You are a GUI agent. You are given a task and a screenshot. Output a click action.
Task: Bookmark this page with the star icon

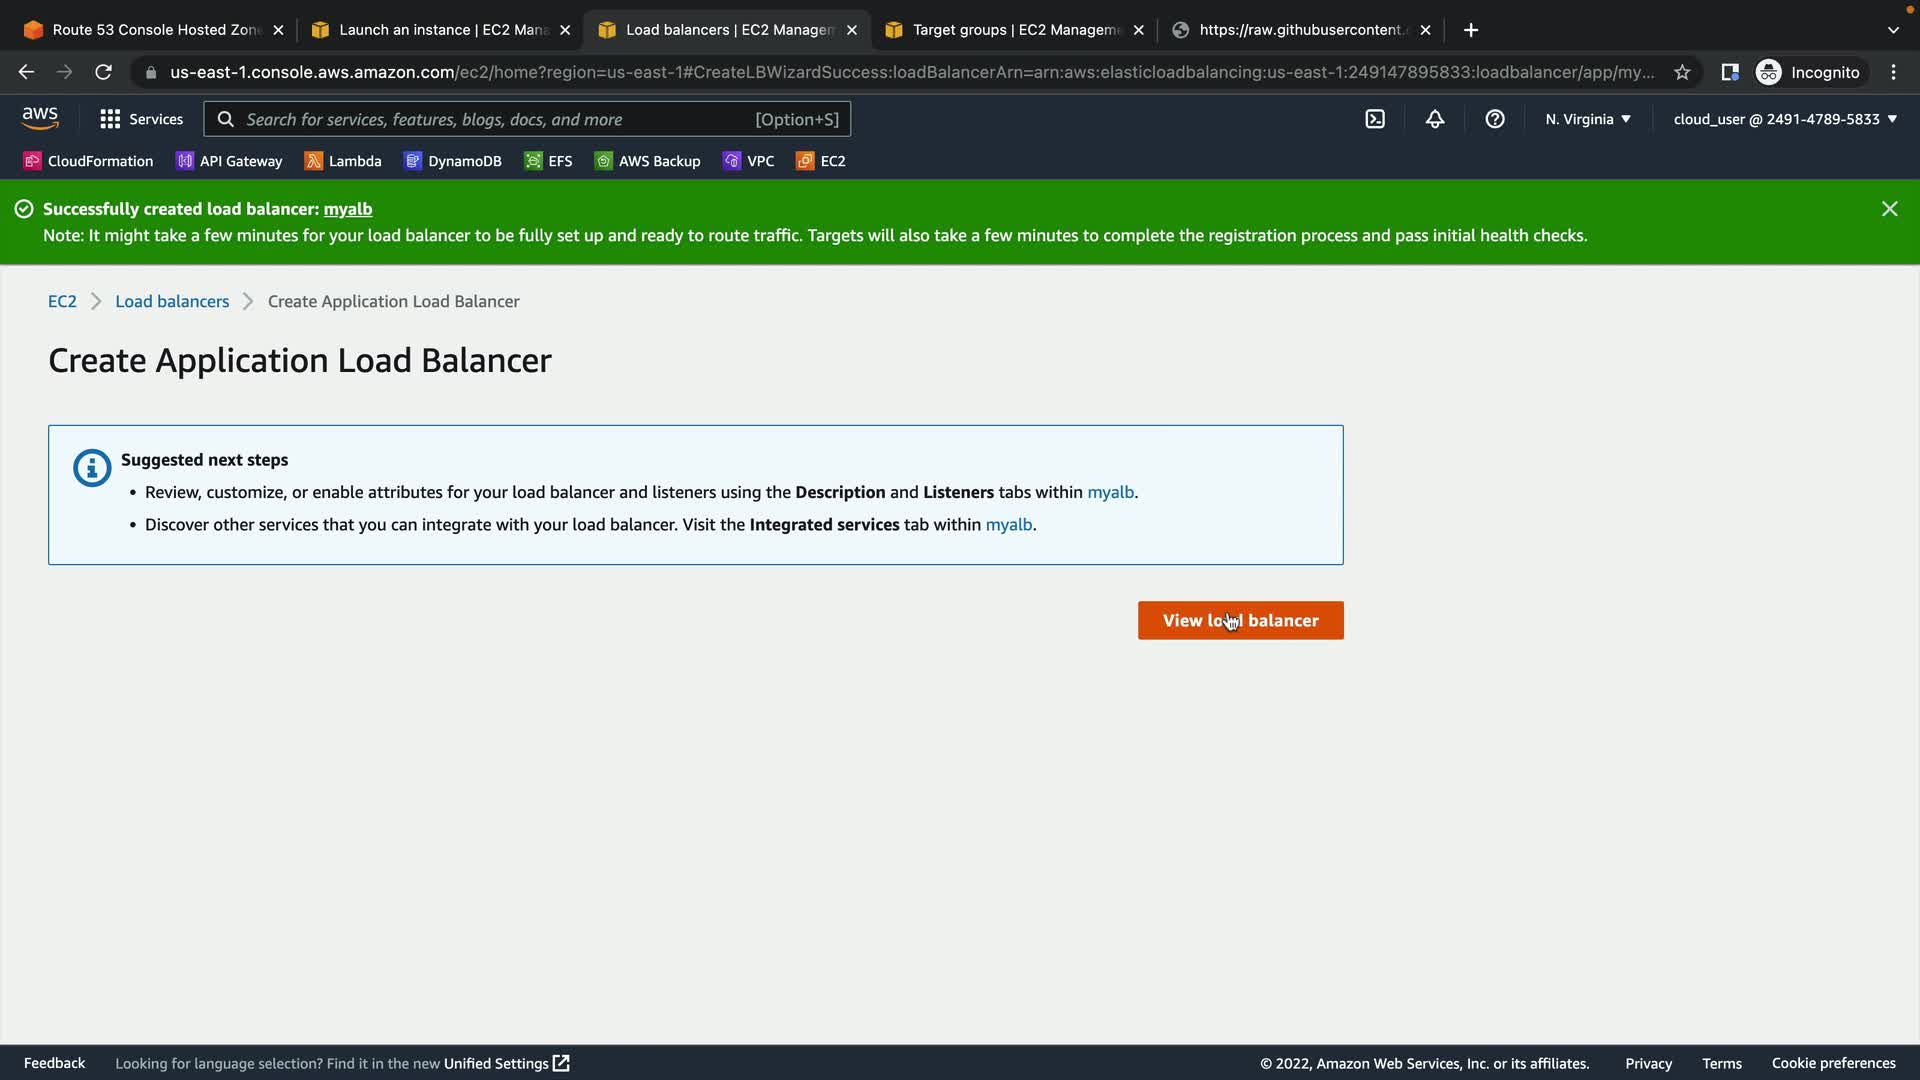tap(1682, 72)
